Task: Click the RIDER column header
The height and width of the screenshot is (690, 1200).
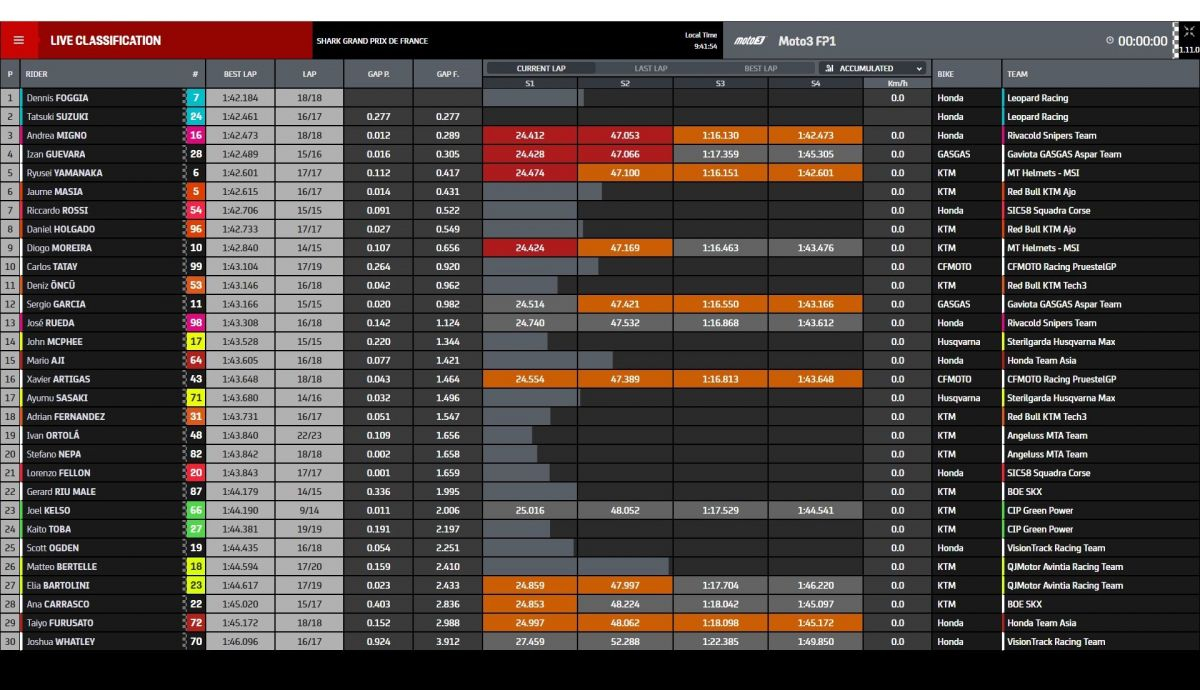Action: 36,74
